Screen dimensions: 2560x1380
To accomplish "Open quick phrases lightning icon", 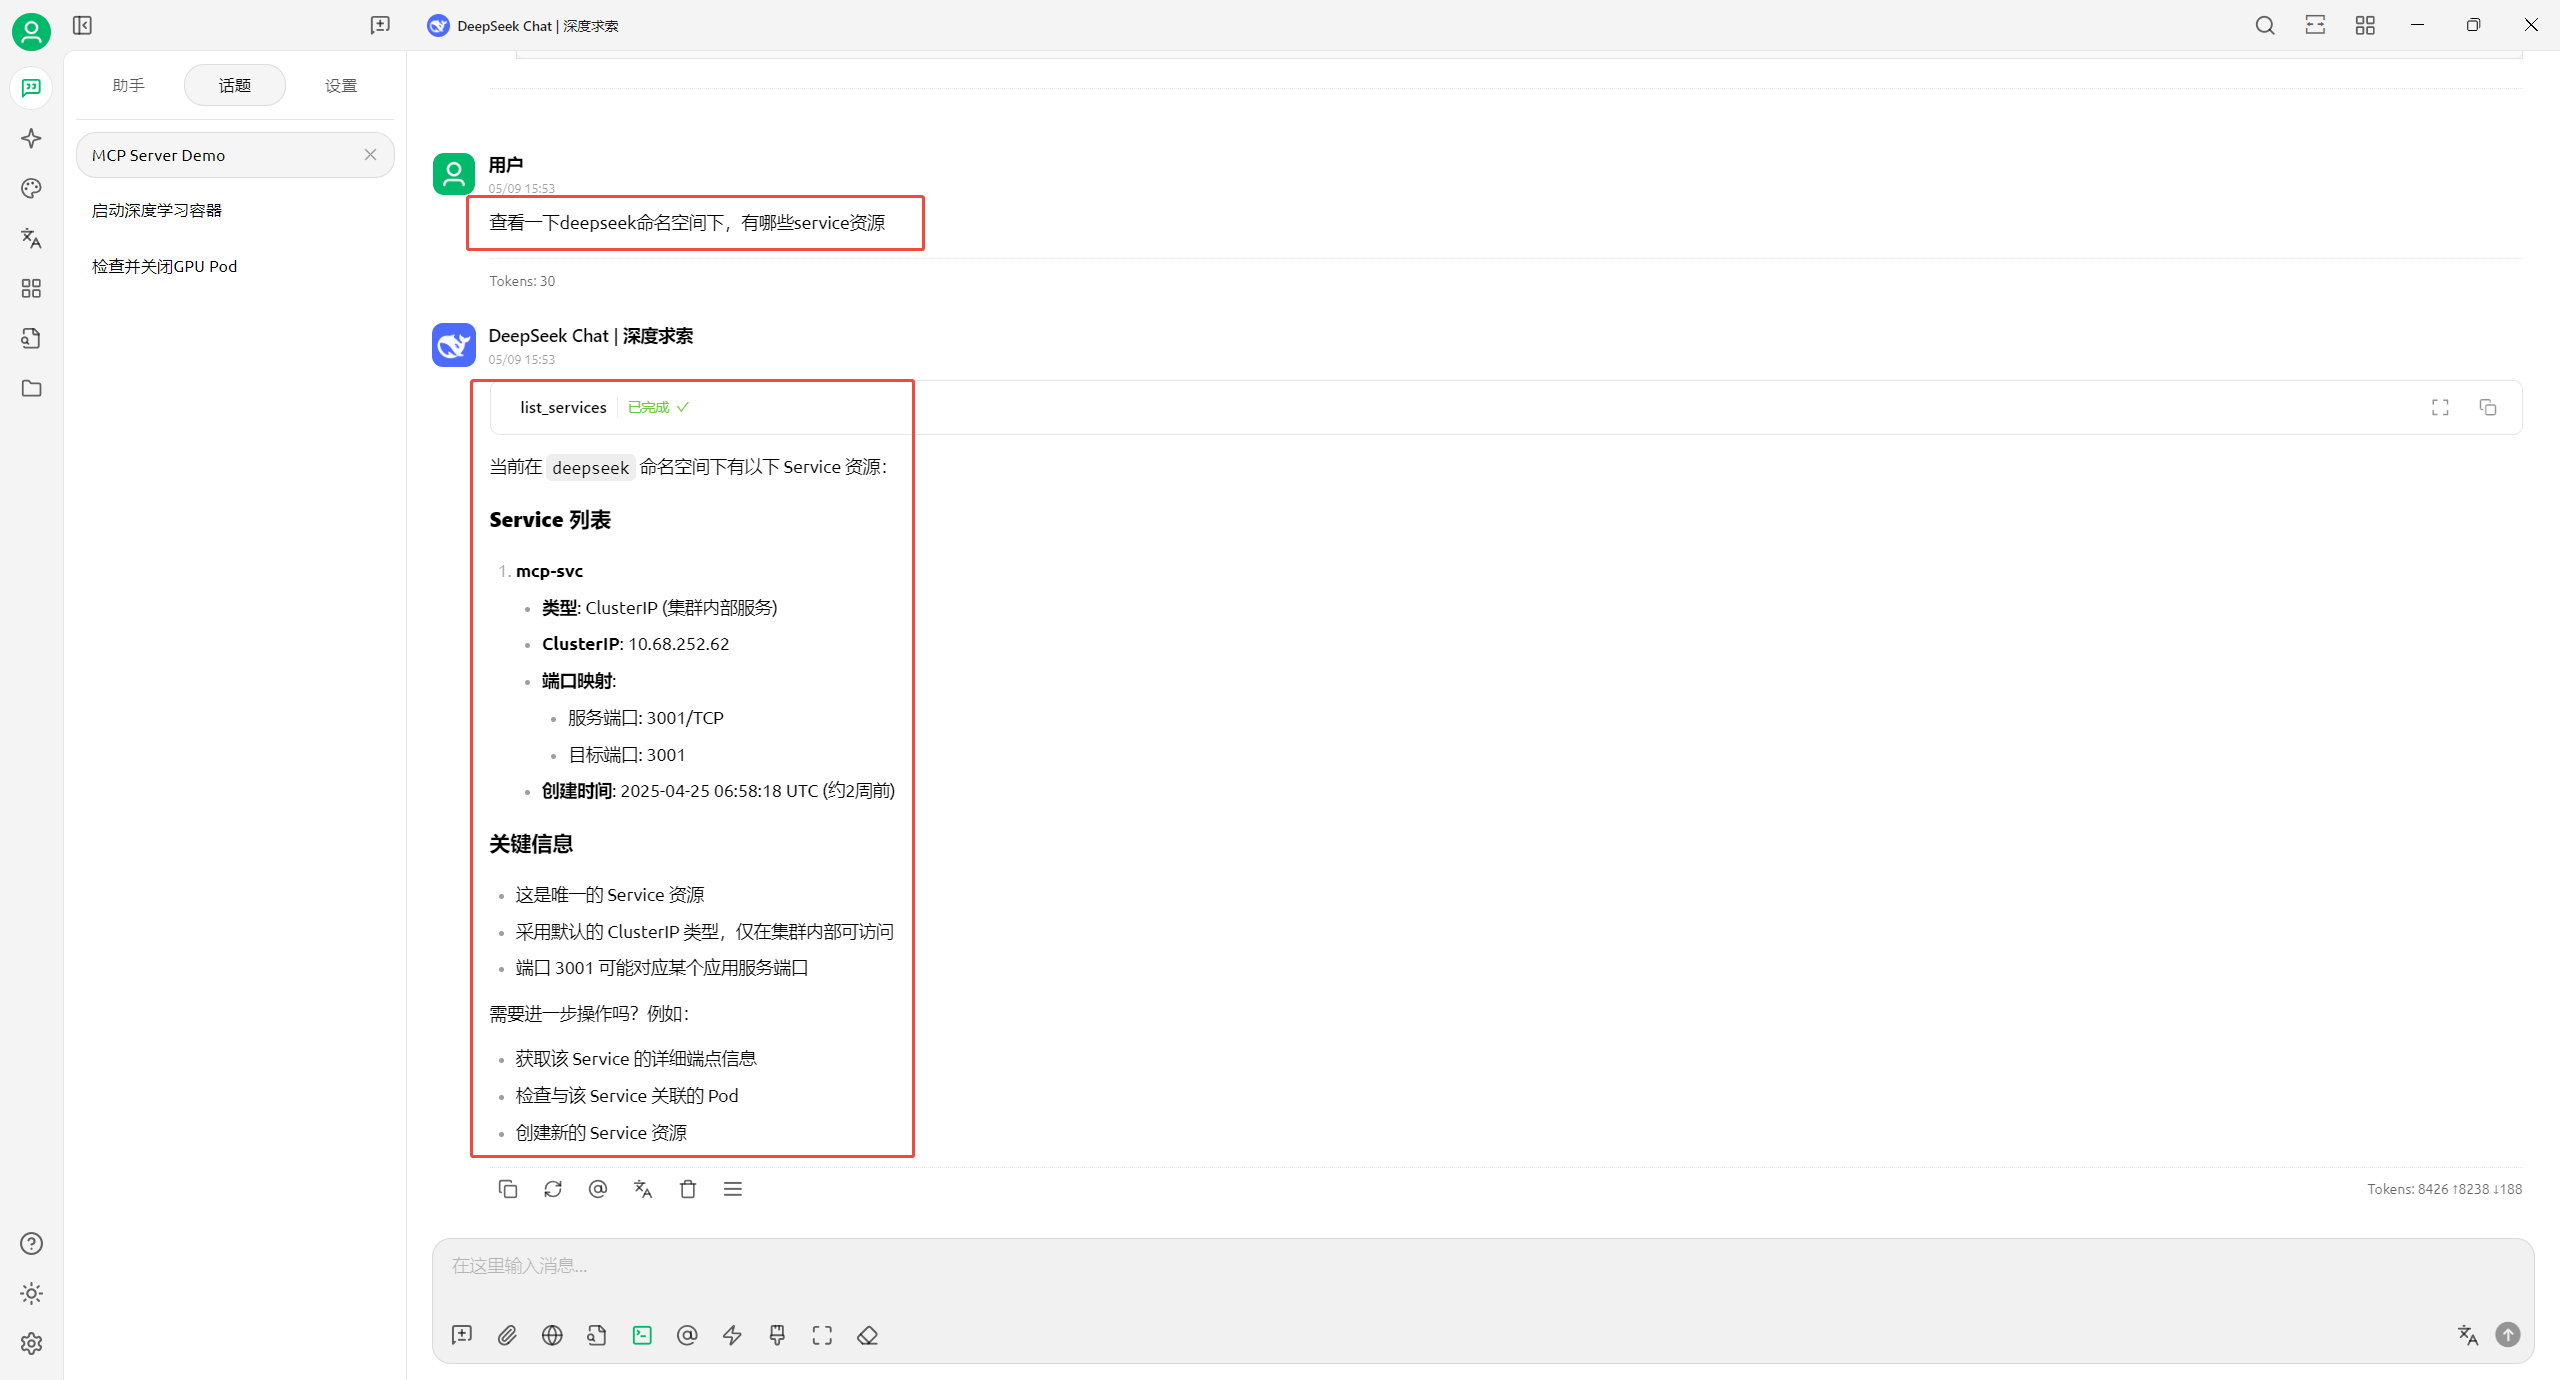I will 732,1335.
